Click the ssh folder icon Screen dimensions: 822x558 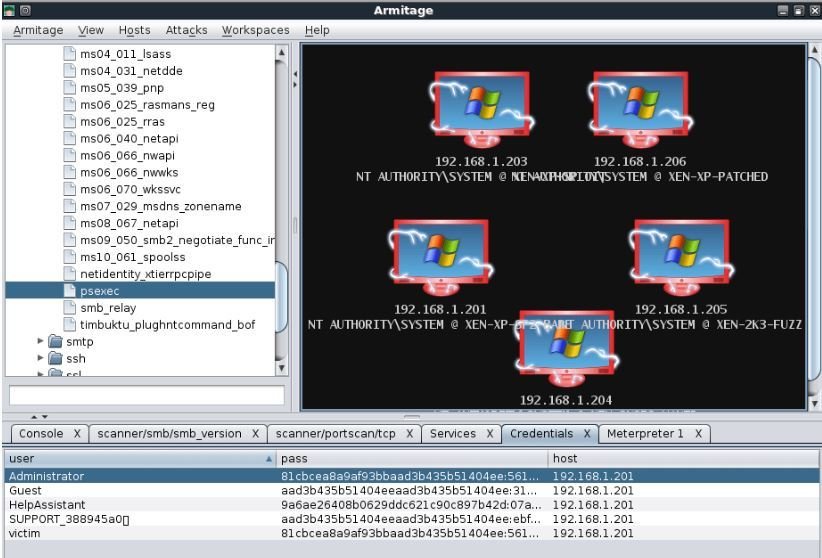tap(55, 358)
